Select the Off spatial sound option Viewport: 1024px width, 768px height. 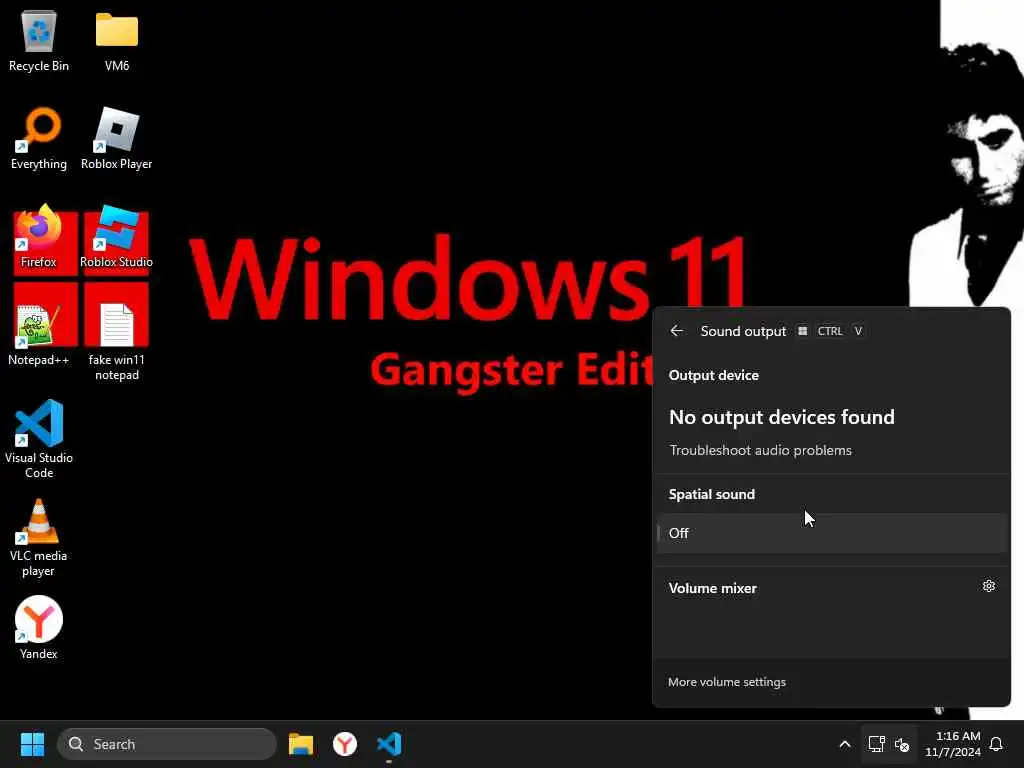click(x=832, y=534)
